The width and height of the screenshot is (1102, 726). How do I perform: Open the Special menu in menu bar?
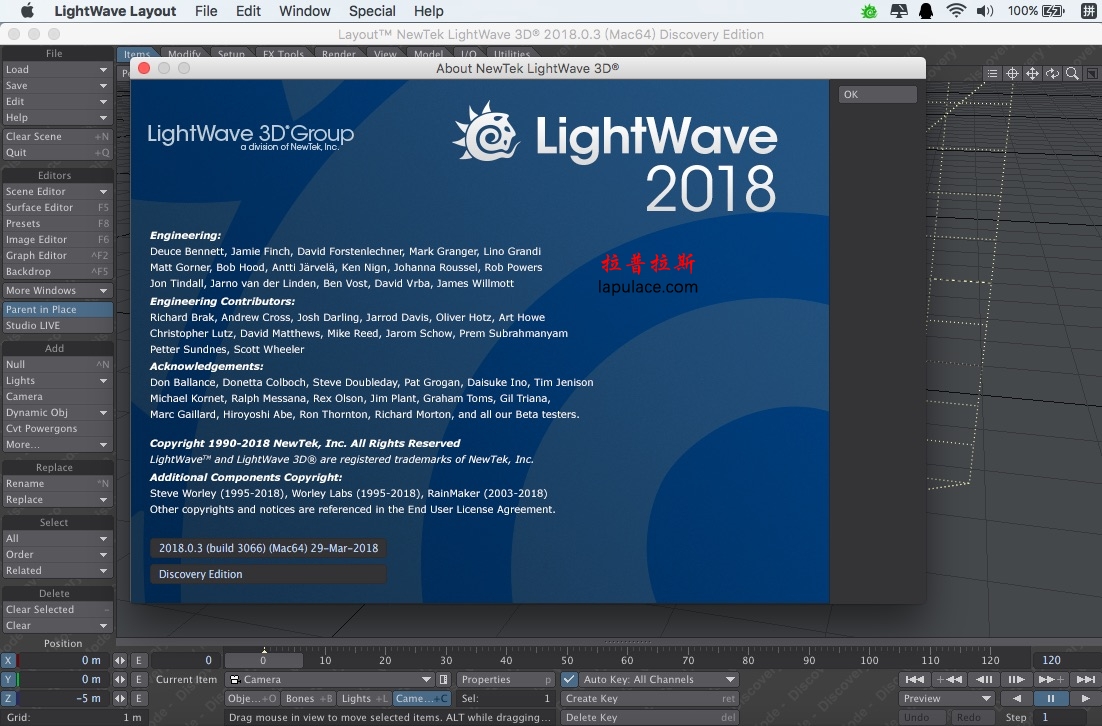(372, 11)
